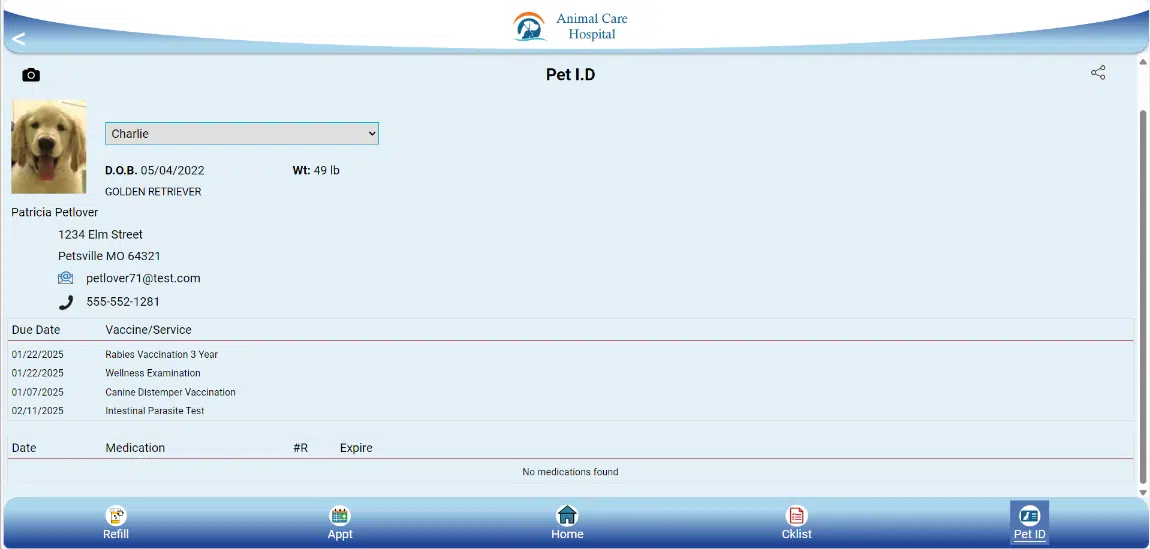Select Rabies Vaccination 3 Year row
This screenshot has width=1150, height=549.
161,354
